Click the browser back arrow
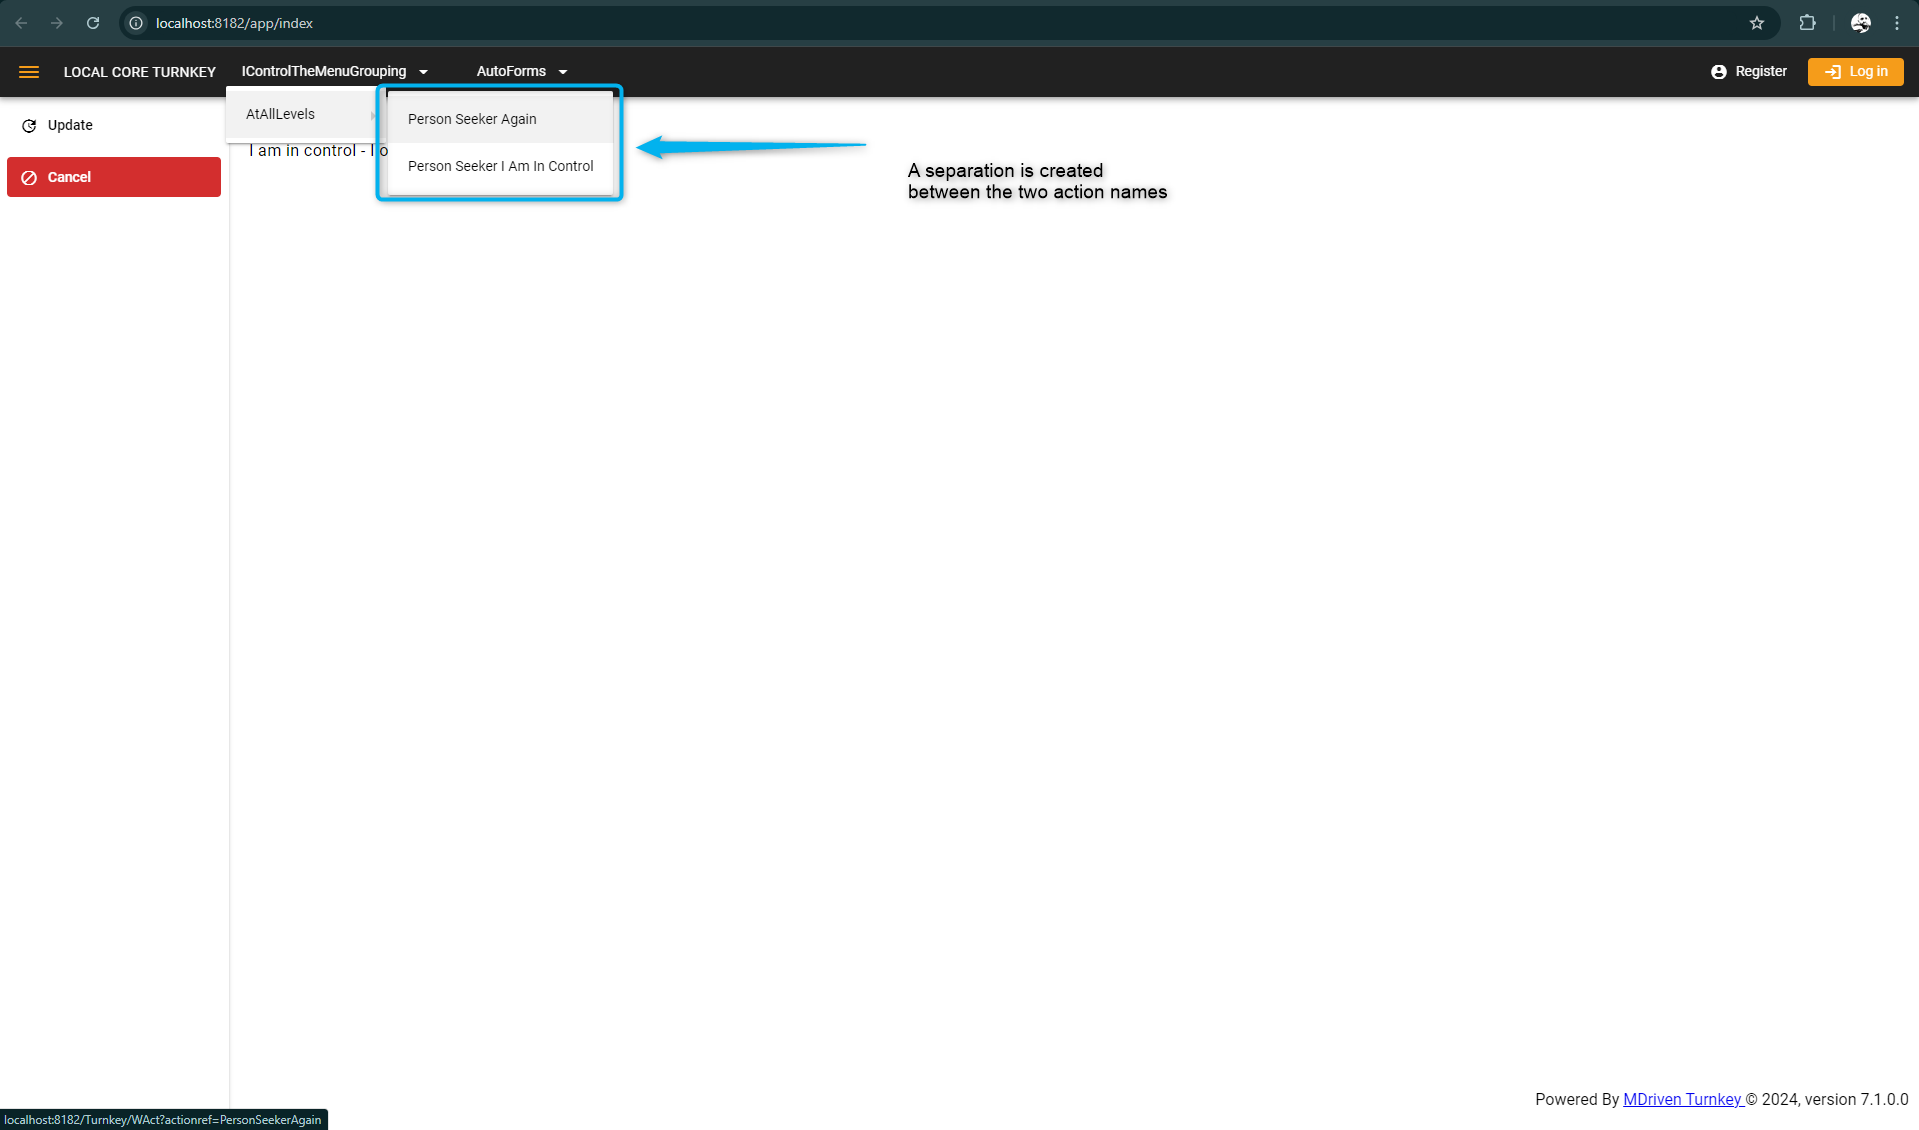1919x1130 pixels. click(21, 23)
